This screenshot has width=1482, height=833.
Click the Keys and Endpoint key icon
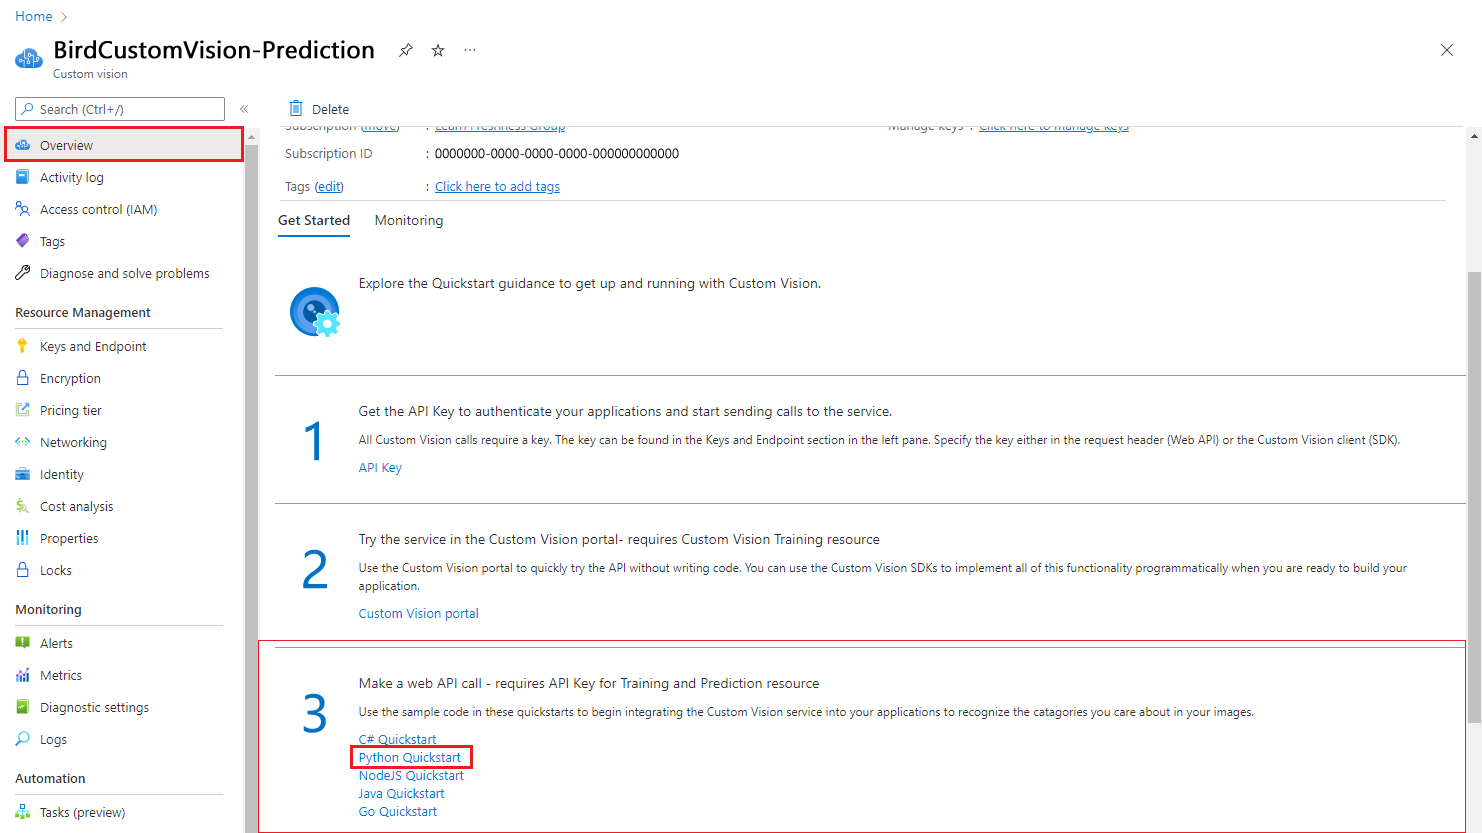point(23,346)
